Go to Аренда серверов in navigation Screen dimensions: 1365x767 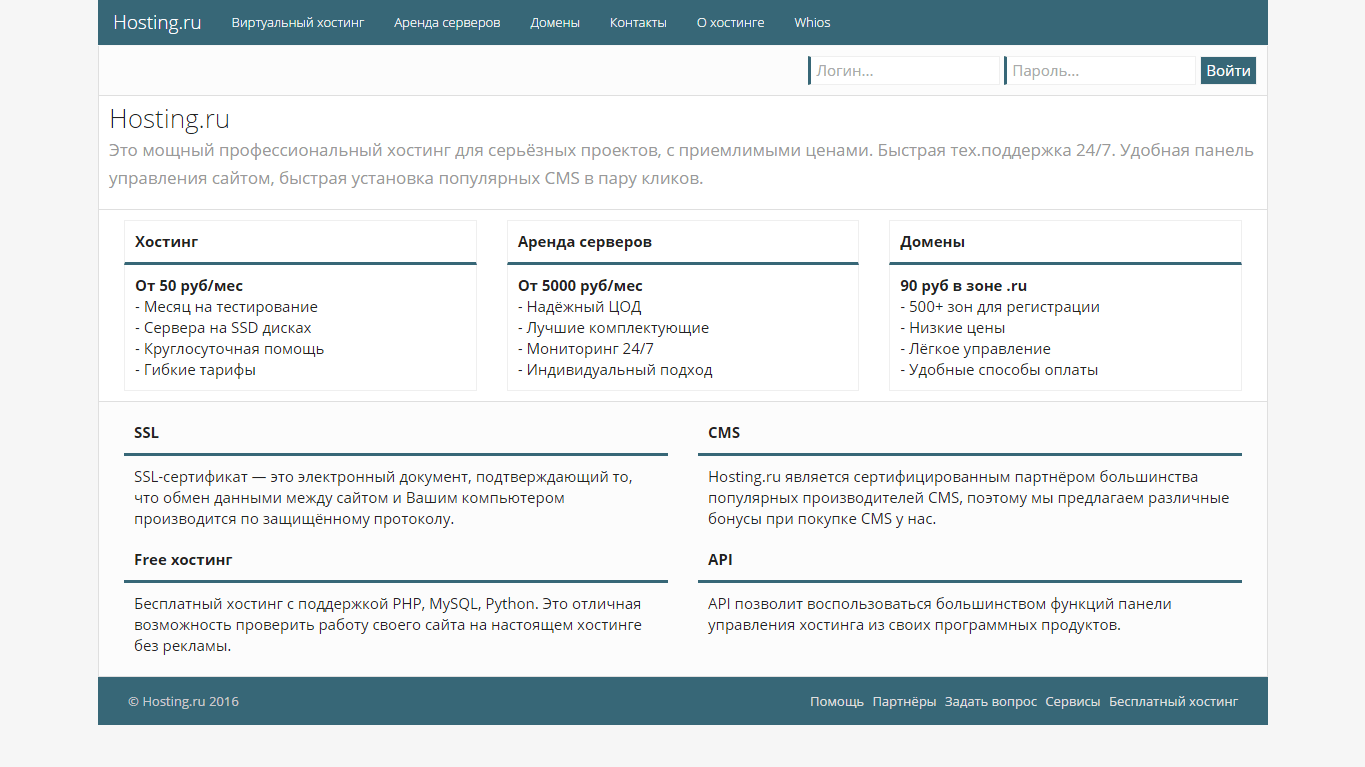447,22
